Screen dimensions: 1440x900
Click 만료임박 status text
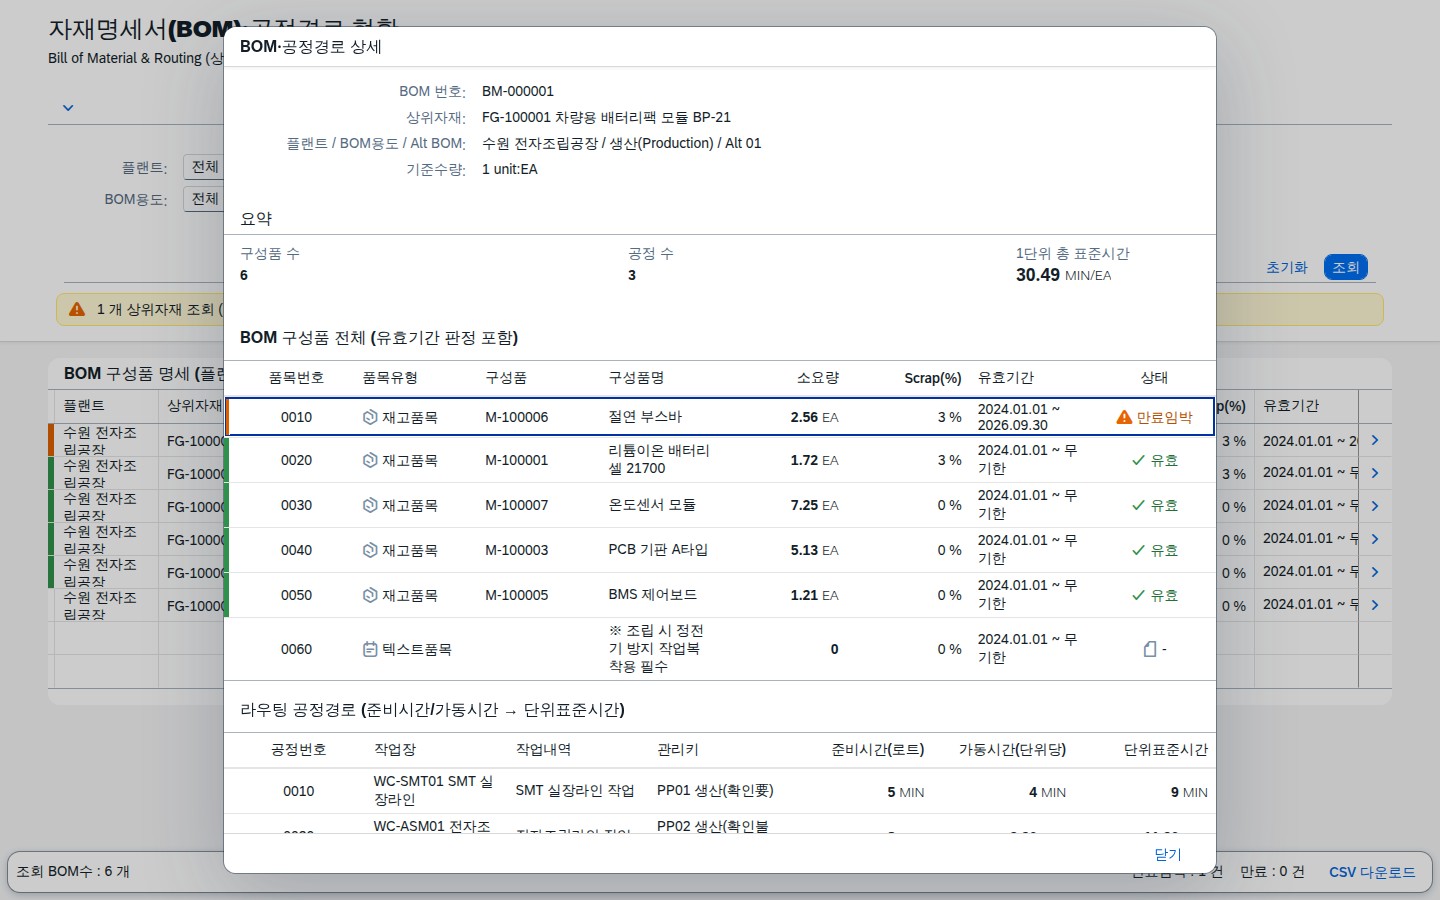tap(1164, 417)
